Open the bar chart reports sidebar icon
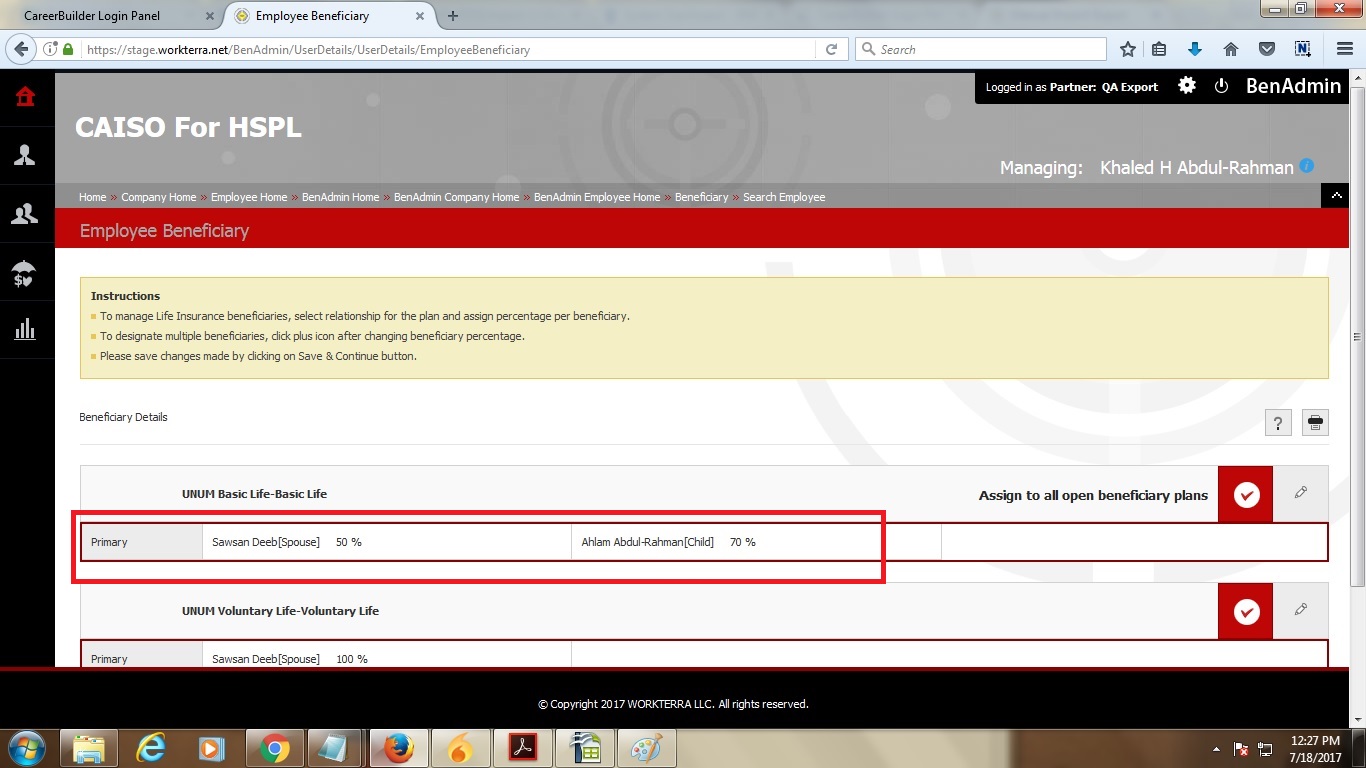The height and width of the screenshot is (768, 1366). tap(25, 329)
